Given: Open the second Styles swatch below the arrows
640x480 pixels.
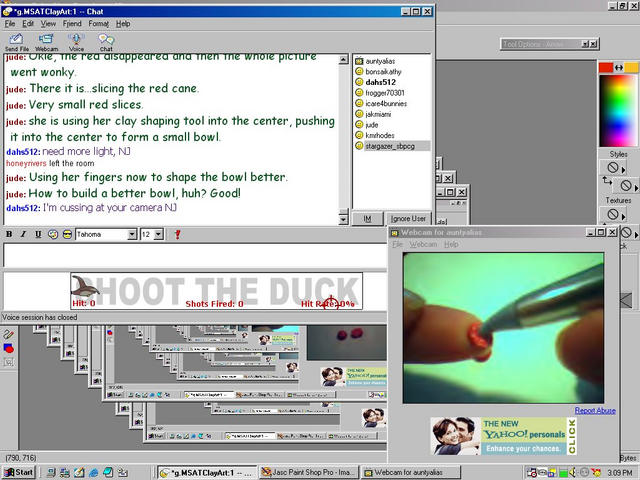Looking at the screenshot, I should (x=627, y=186).
